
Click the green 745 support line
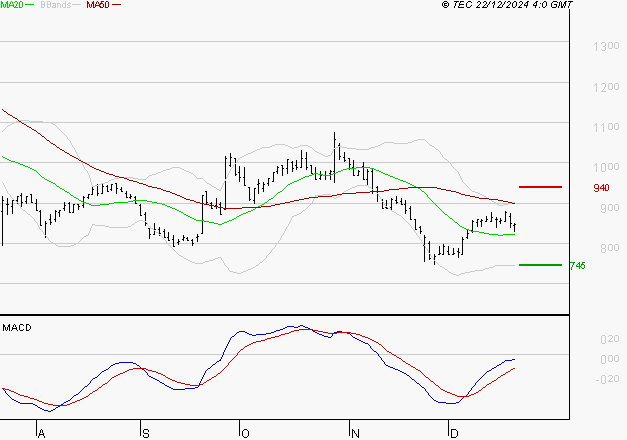540,265
